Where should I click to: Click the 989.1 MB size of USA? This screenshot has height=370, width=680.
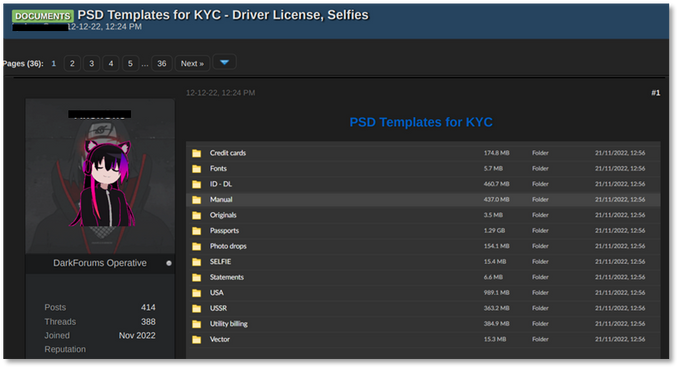tap(497, 293)
